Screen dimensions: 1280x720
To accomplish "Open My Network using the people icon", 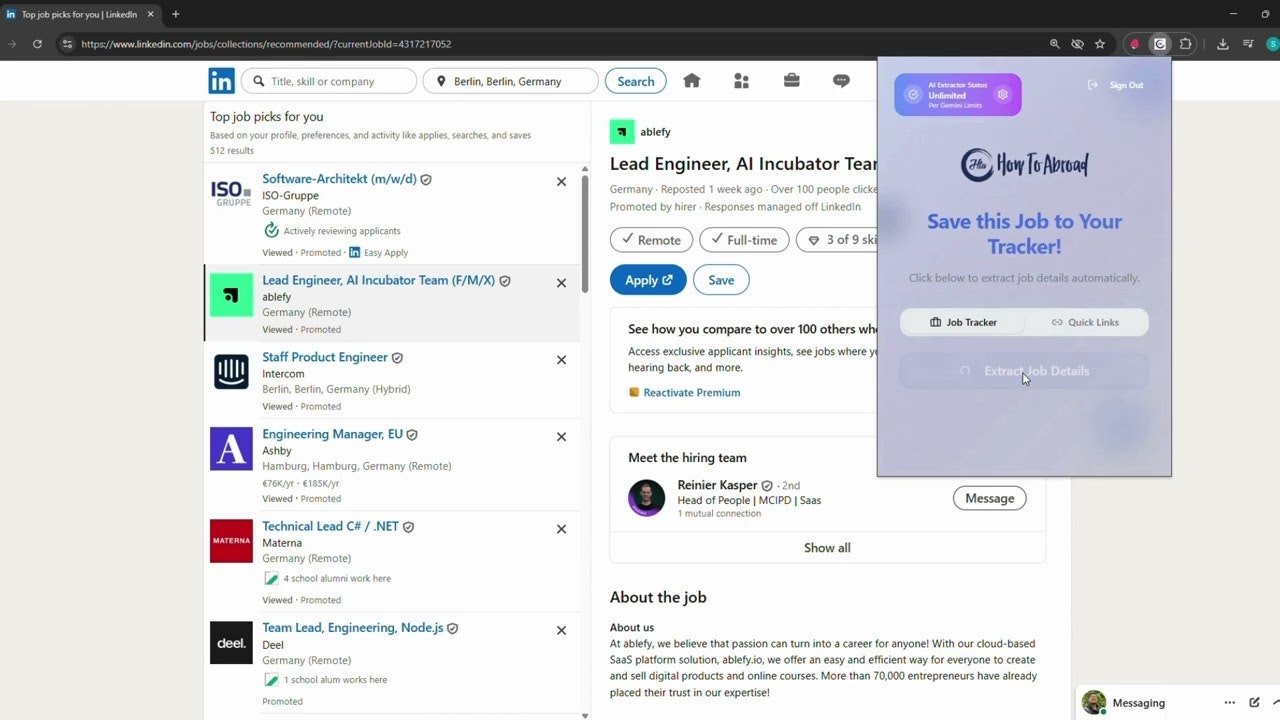I will pos(741,80).
